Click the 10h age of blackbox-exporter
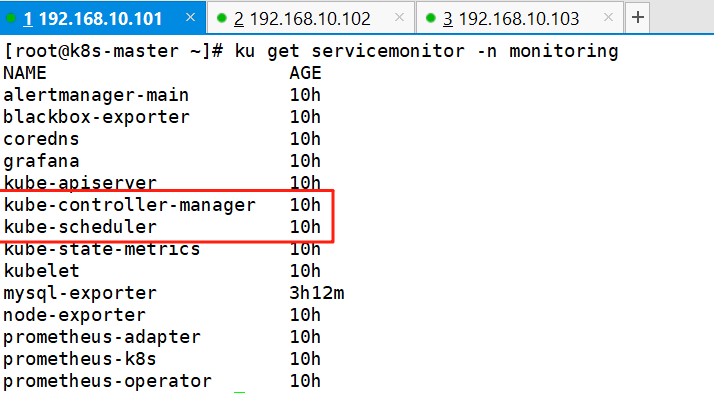 (305, 117)
